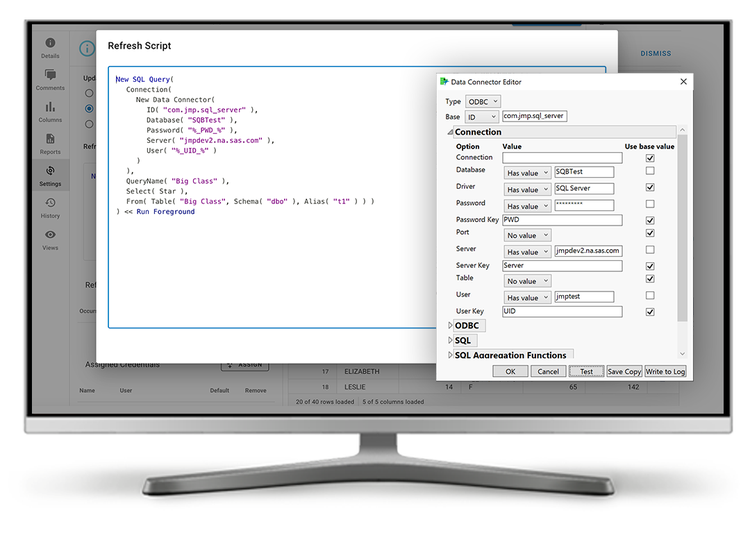Toggle Use base value for Table

[x=650, y=279]
